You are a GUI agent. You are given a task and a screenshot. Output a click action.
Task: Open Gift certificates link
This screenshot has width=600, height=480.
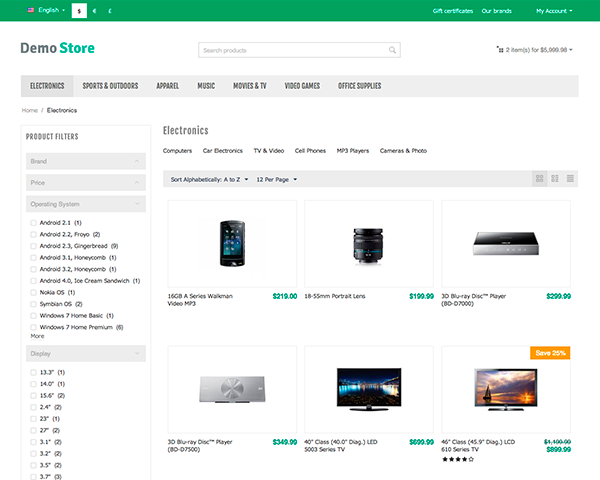(x=453, y=11)
